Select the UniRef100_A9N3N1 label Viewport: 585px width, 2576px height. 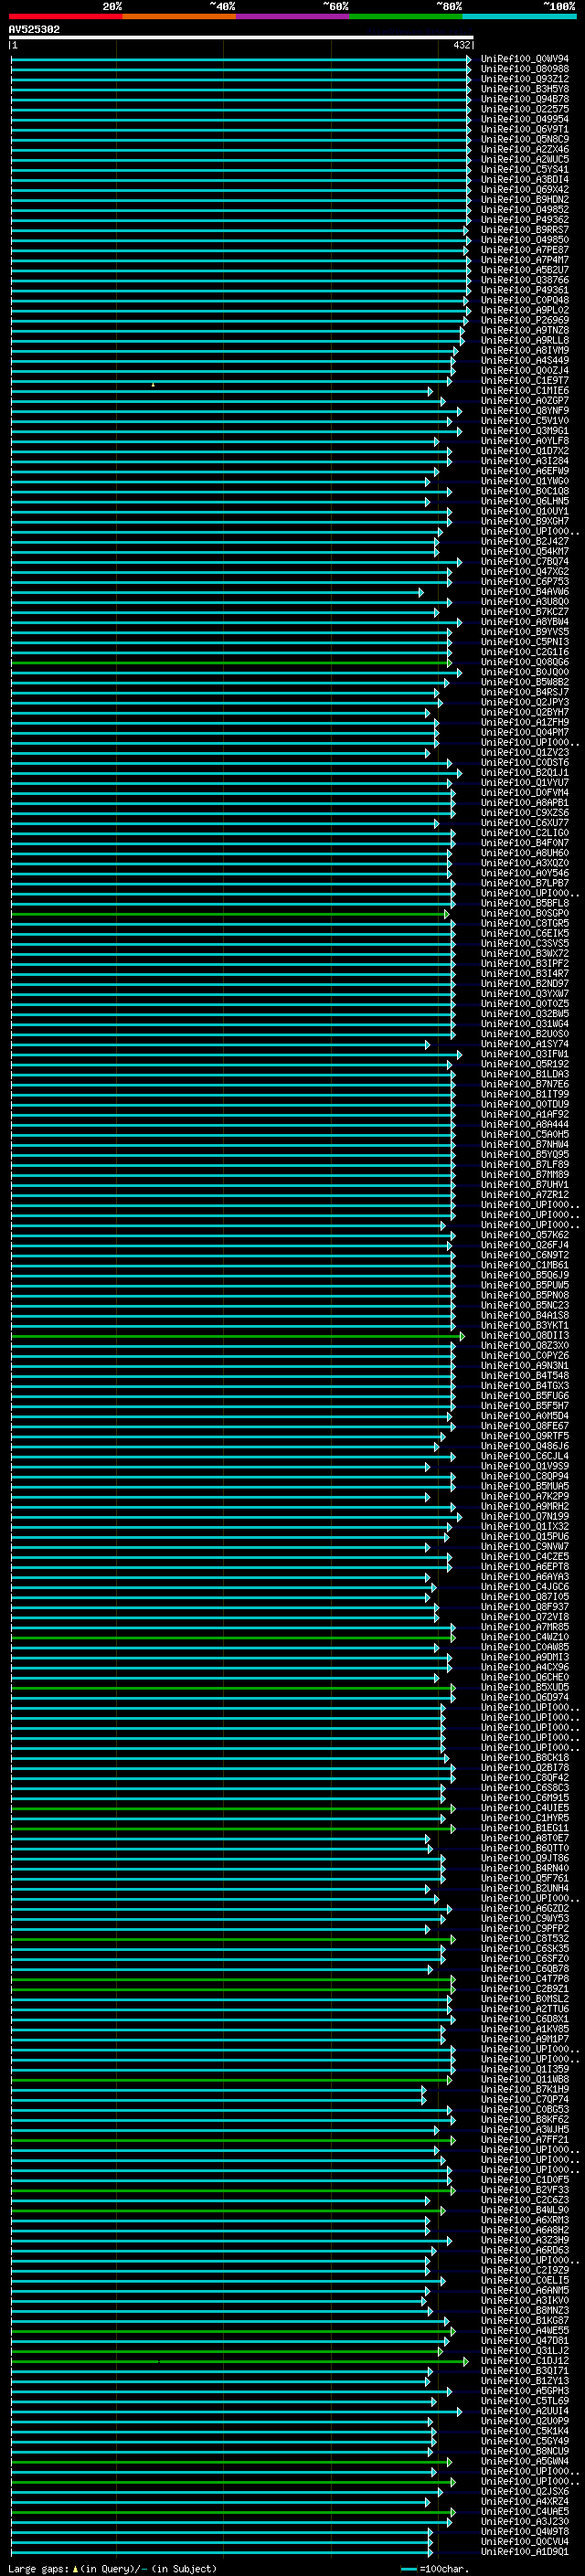(525, 1365)
